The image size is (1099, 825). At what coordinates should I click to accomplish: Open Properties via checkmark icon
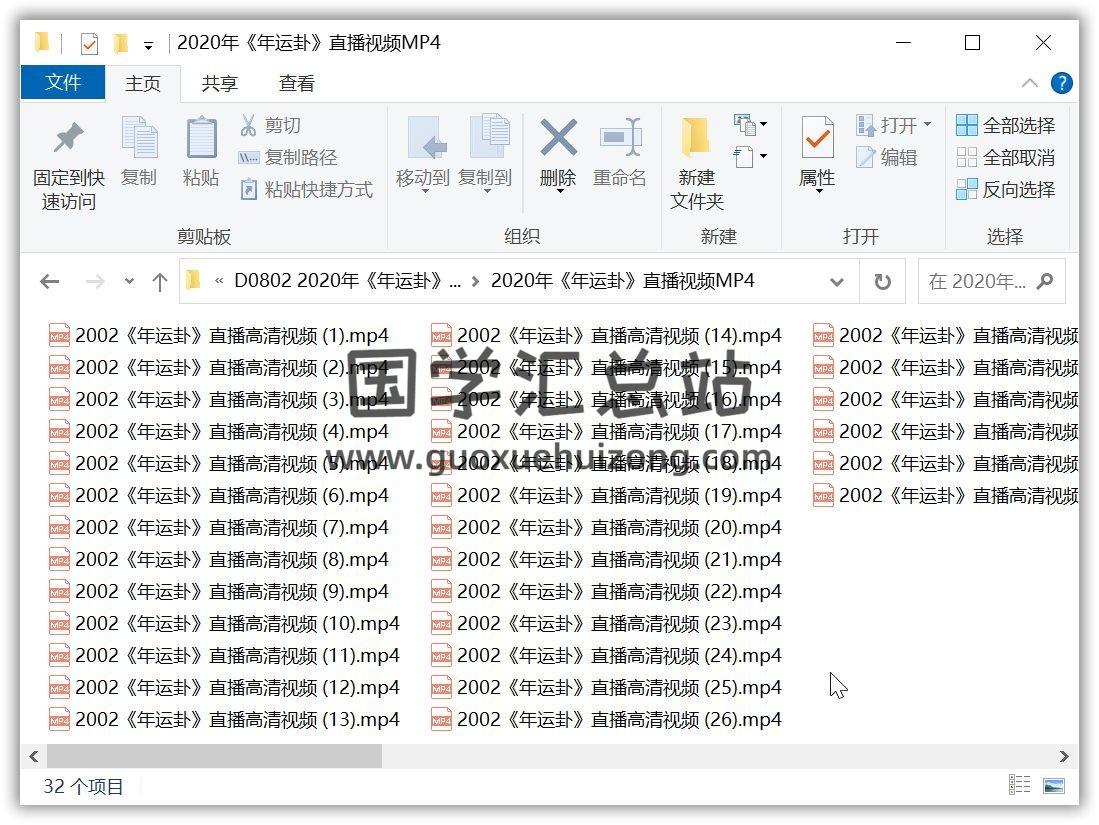tap(817, 140)
